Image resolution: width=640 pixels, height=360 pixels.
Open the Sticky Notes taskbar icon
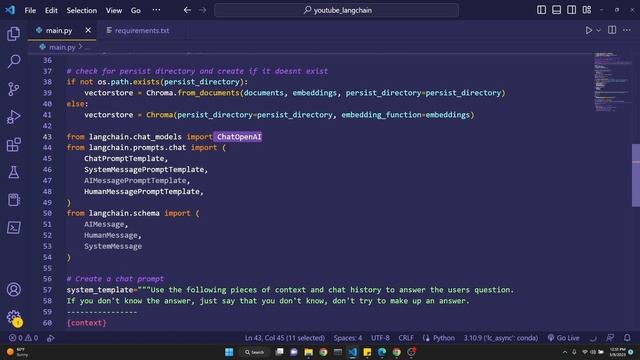click(x=367, y=352)
